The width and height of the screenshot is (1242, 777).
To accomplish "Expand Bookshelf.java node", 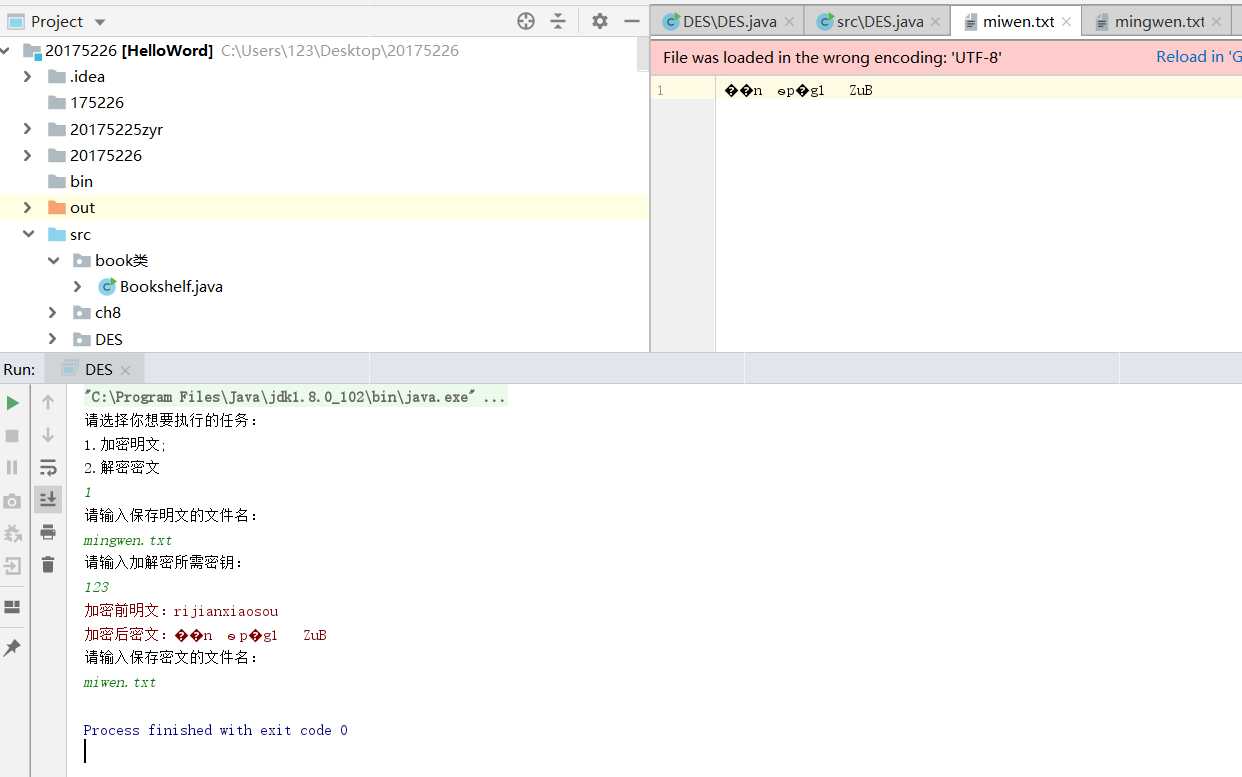I will tap(78, 286).
